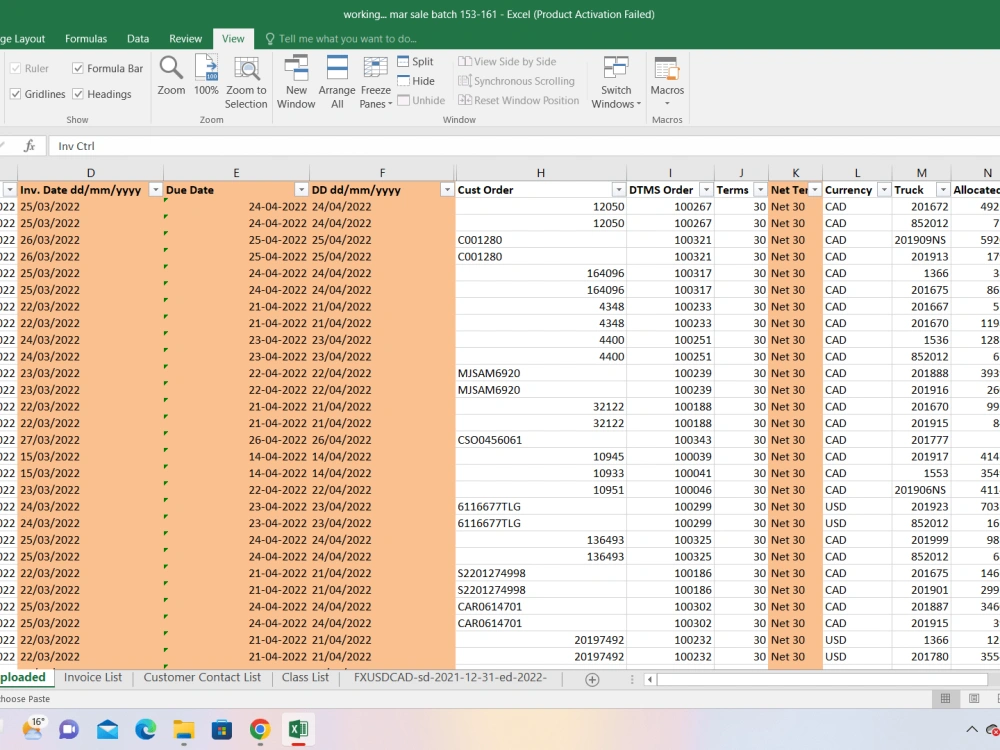Open DD dd/mm/yyyy filter dropdown

(x=447, y=190)
